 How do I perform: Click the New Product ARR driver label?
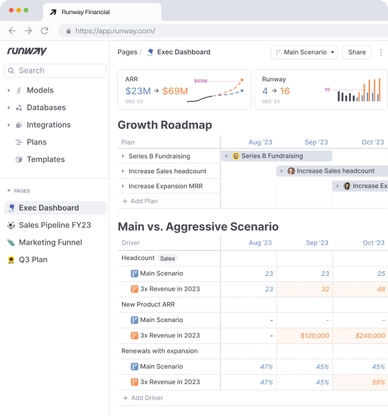pyautogui.click(x=148, y=305)
